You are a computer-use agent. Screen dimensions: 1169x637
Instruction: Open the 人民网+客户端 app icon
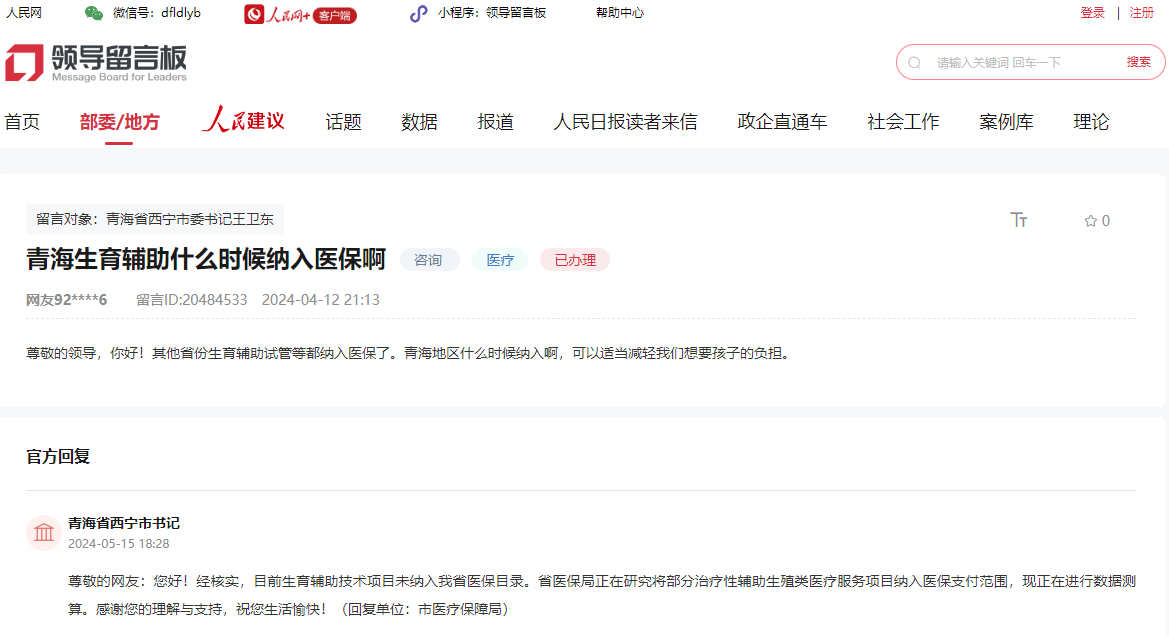(253, 15)
